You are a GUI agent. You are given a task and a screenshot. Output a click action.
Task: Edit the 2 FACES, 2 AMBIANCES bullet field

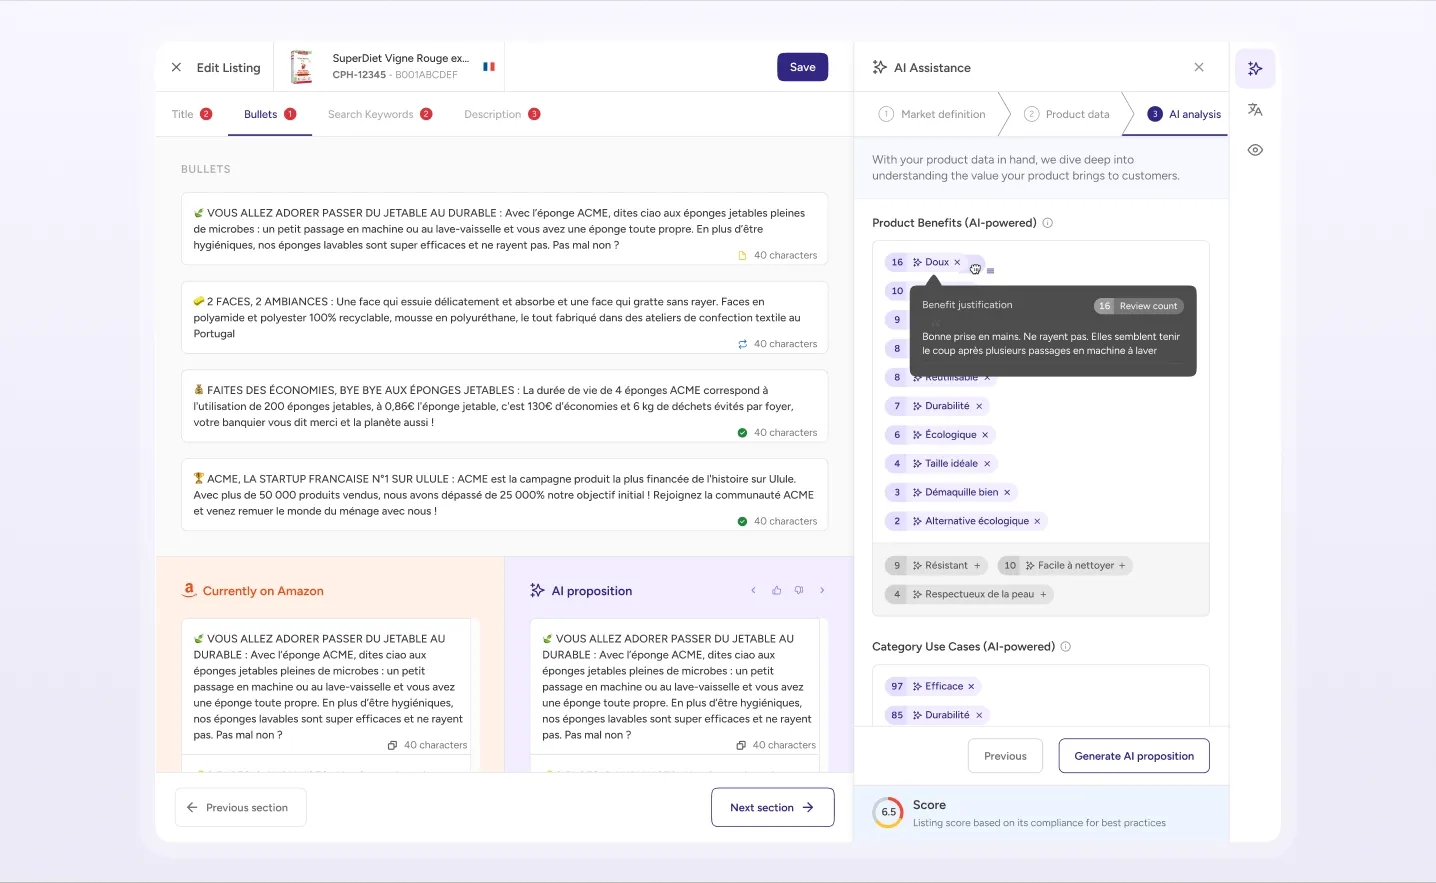click(x=504, y=317)
